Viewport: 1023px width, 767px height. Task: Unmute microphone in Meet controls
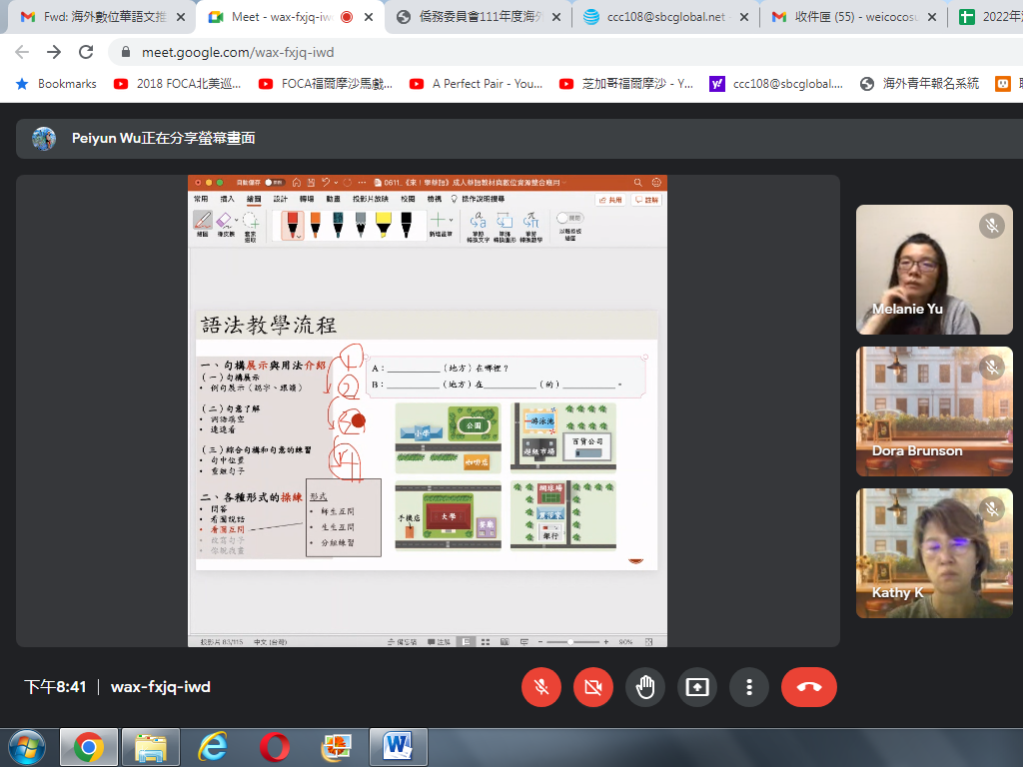[541, 687]
